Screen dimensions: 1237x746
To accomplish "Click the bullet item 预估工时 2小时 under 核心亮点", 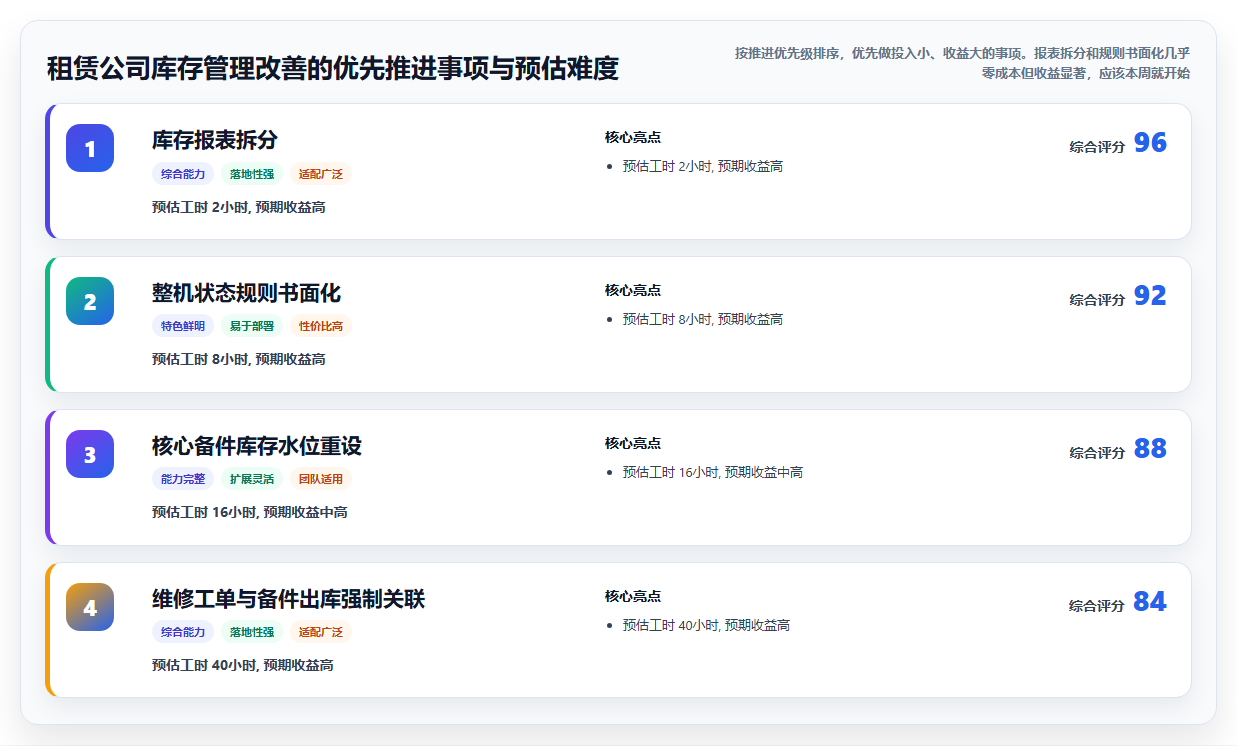I will point(703,166).
